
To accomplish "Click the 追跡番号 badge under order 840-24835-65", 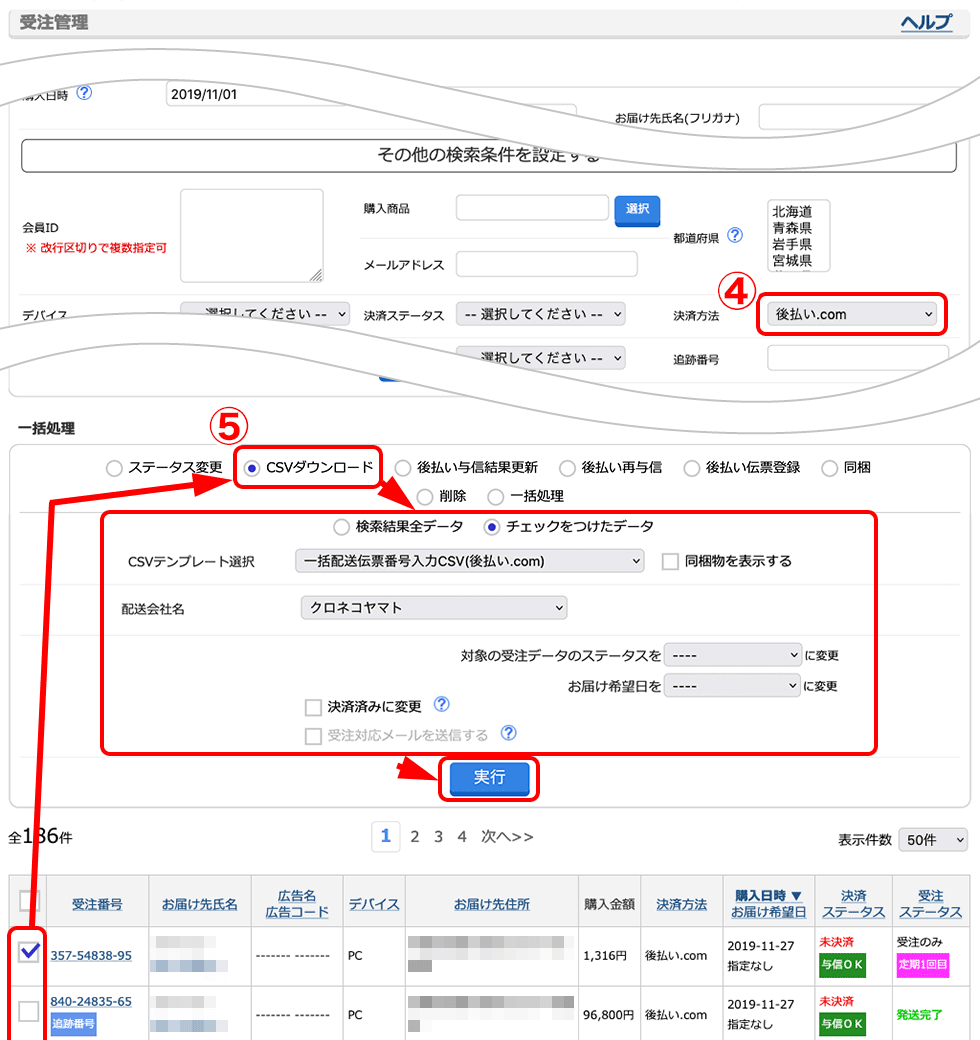I will point(73,1023).
